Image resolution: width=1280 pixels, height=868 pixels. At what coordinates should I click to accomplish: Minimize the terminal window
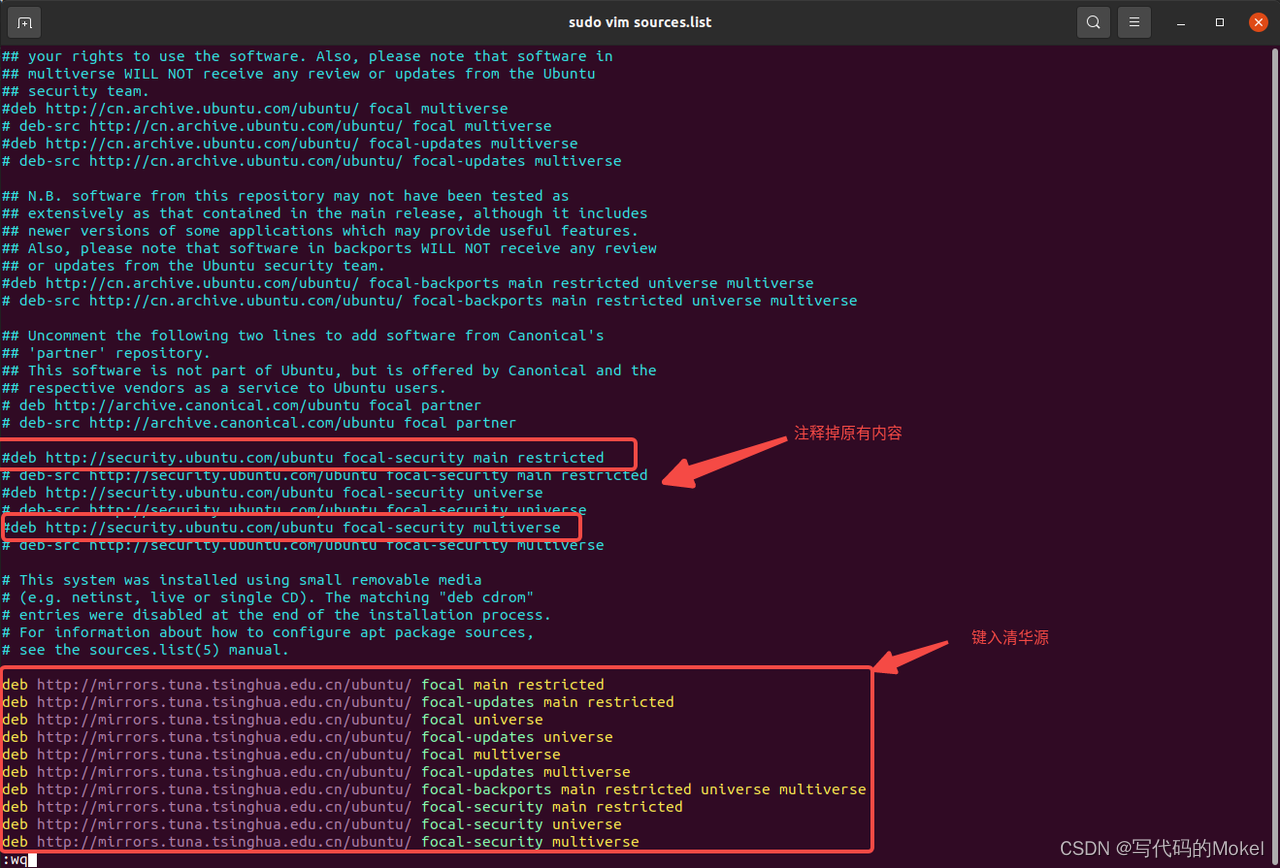pos(1180,21)
